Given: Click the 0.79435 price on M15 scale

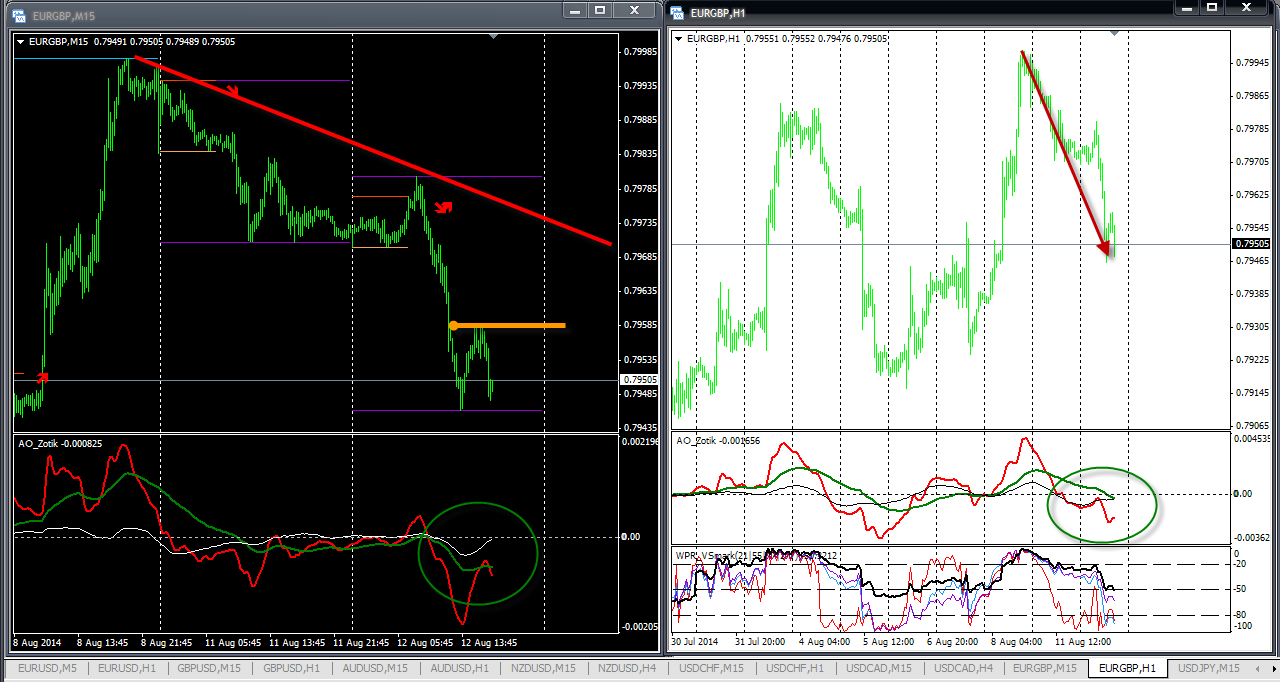Looking at the screenshot, I should click(638, 428).
